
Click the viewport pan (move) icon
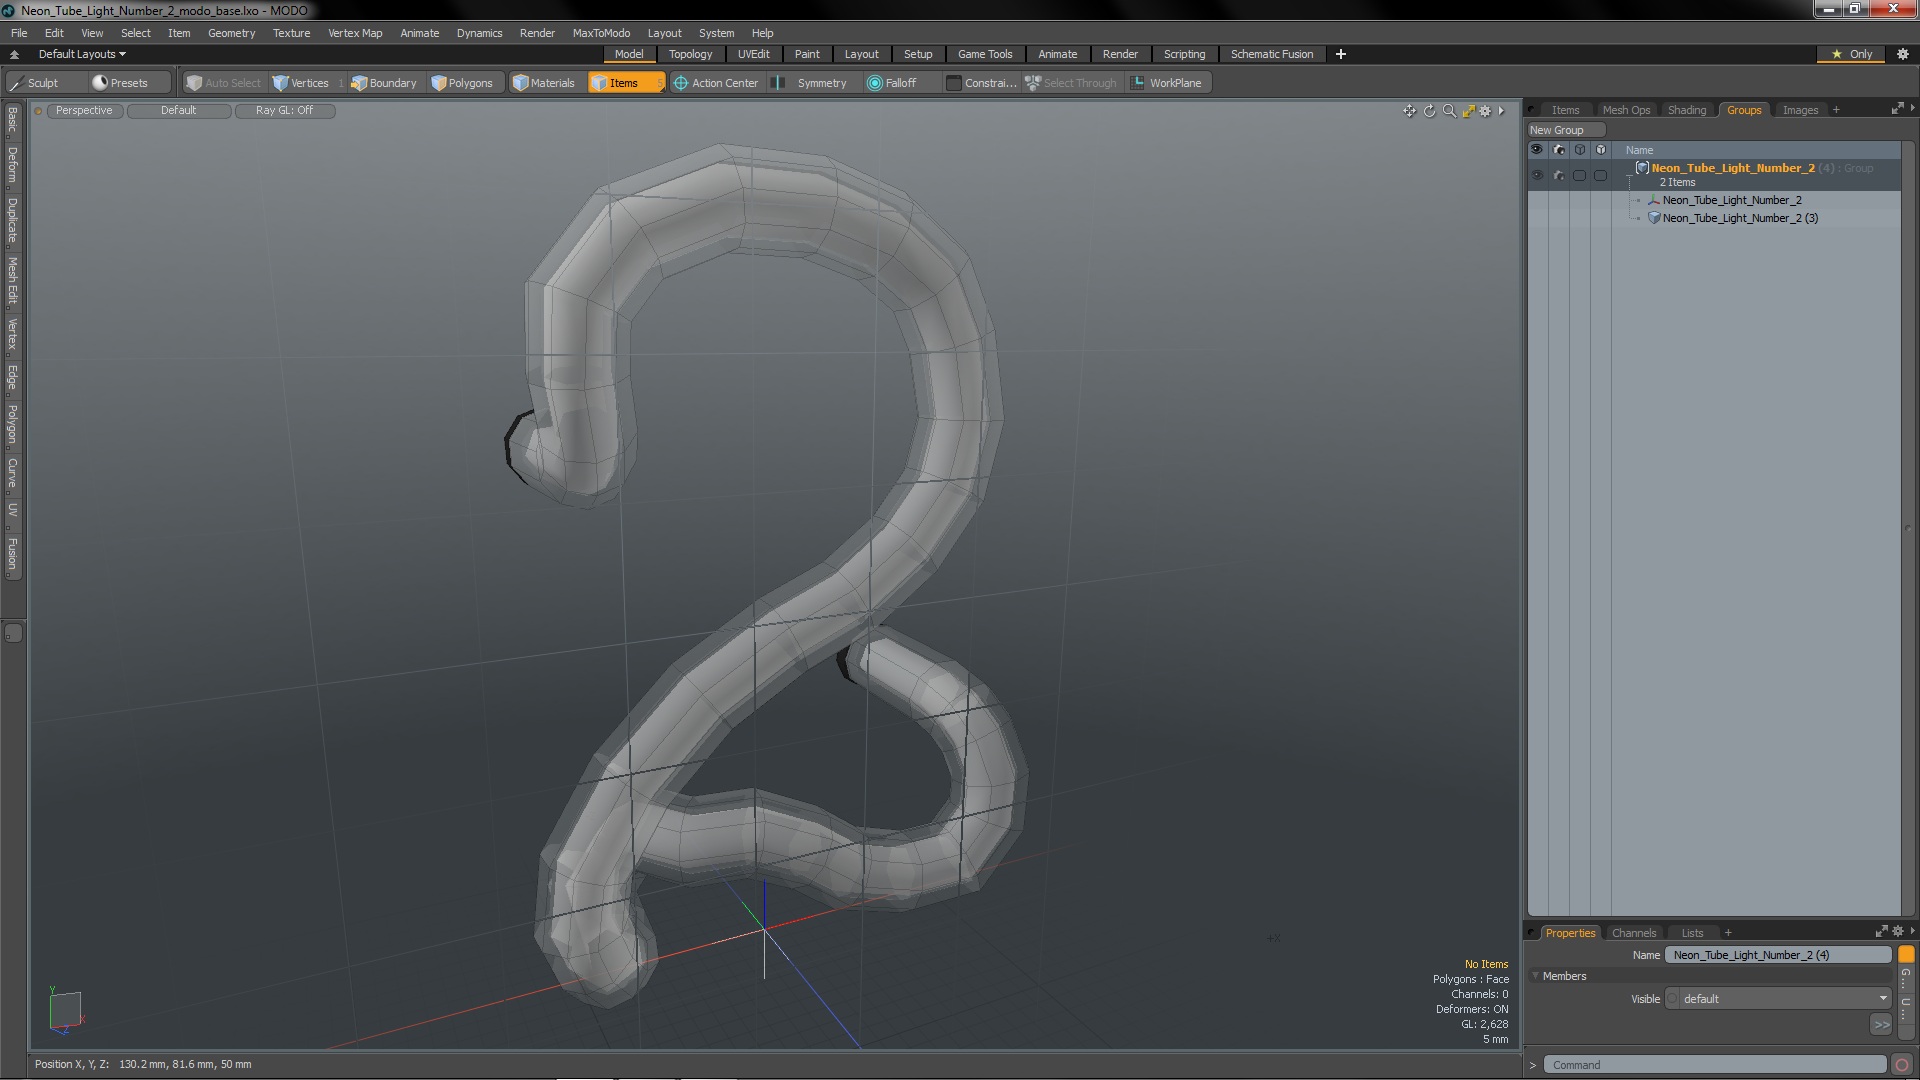click(x=1409, y=111)
